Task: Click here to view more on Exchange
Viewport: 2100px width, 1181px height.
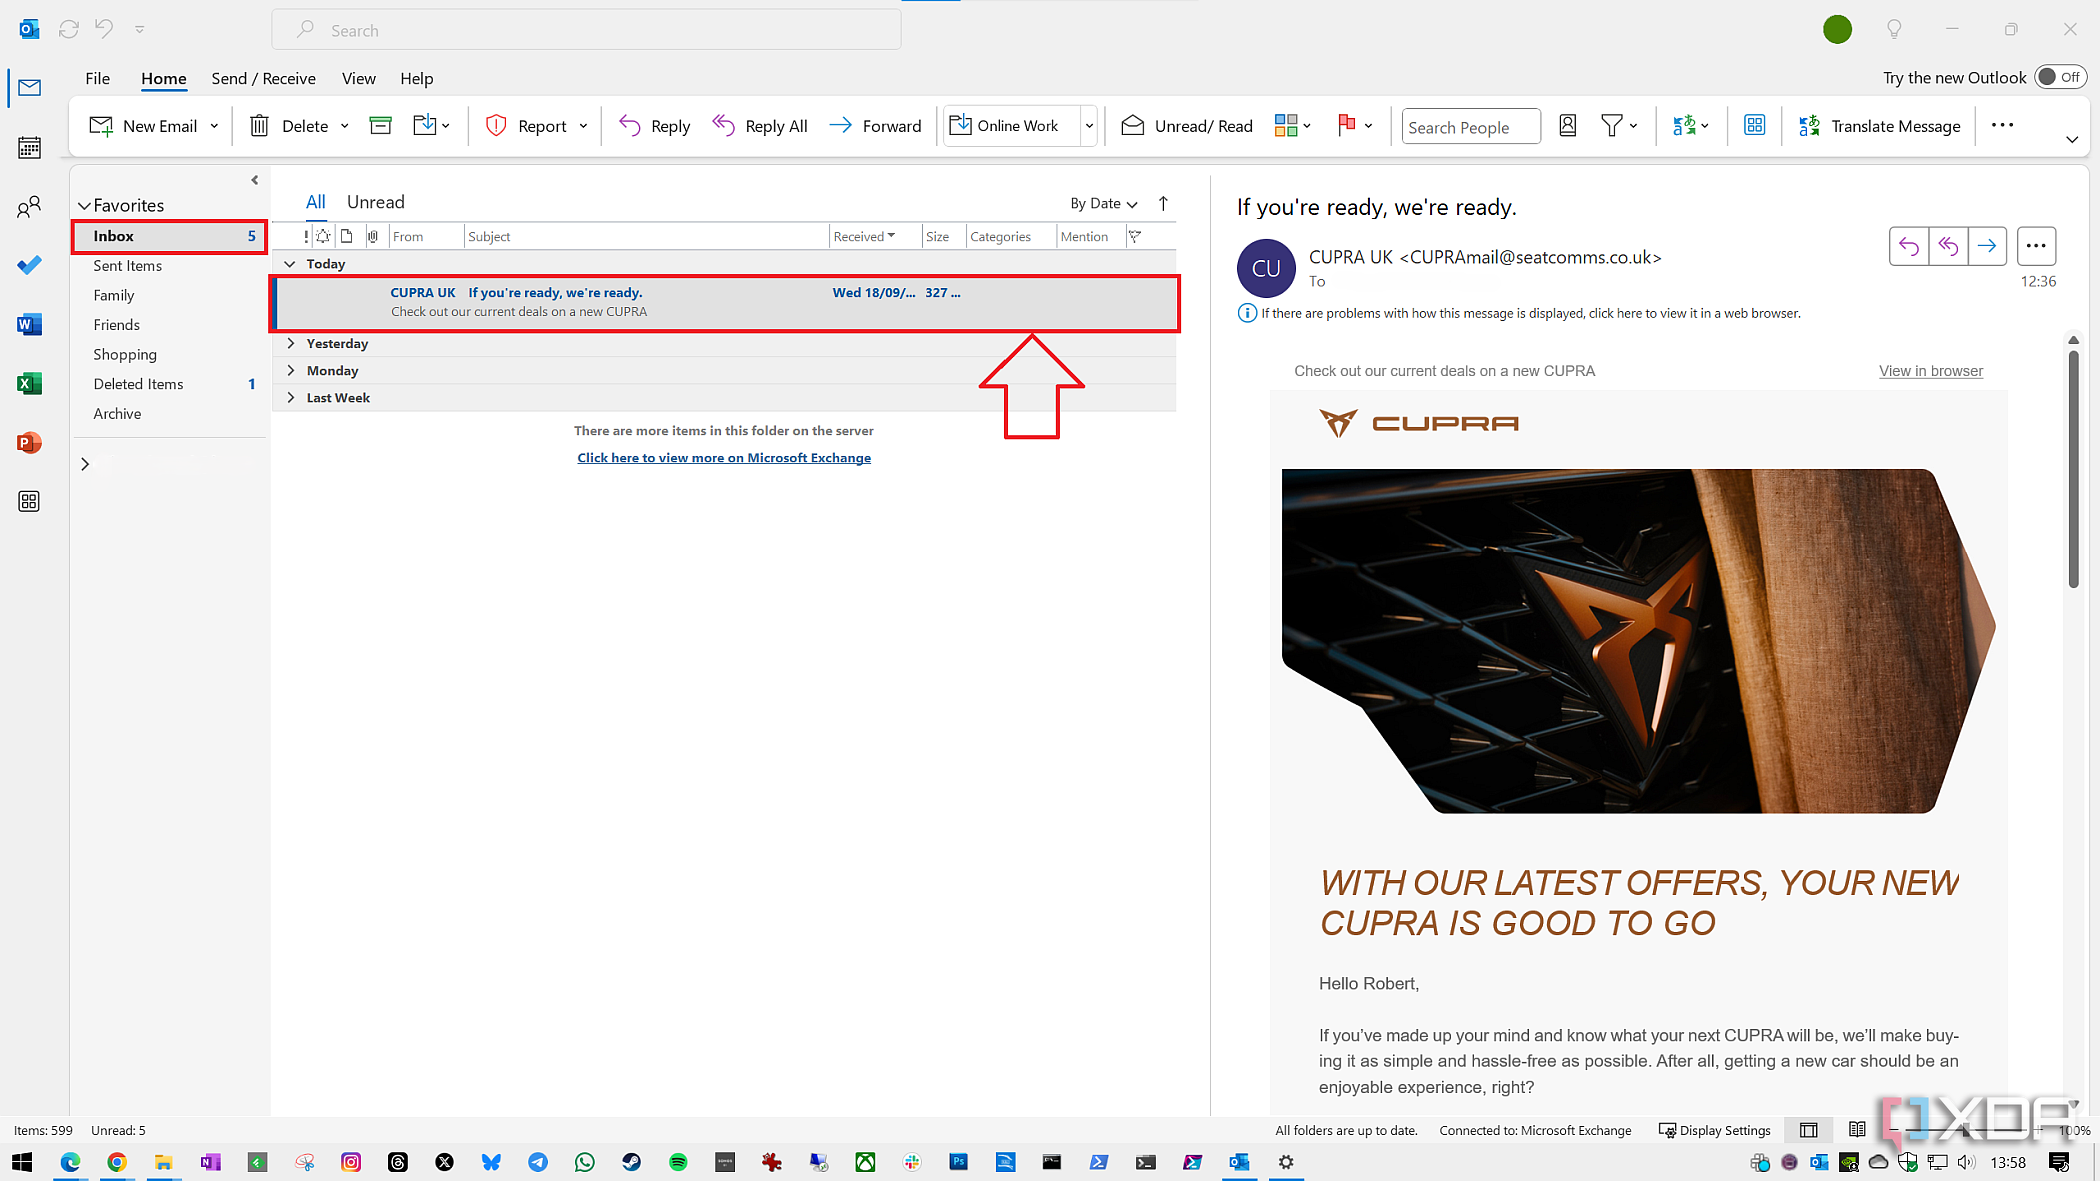Action: [x=724, y=457]
